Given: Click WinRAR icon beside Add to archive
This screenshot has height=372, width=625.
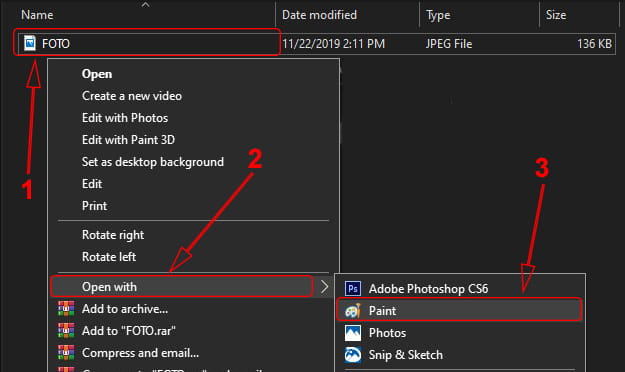Looking at the screenshot, I should click(66, 309).
